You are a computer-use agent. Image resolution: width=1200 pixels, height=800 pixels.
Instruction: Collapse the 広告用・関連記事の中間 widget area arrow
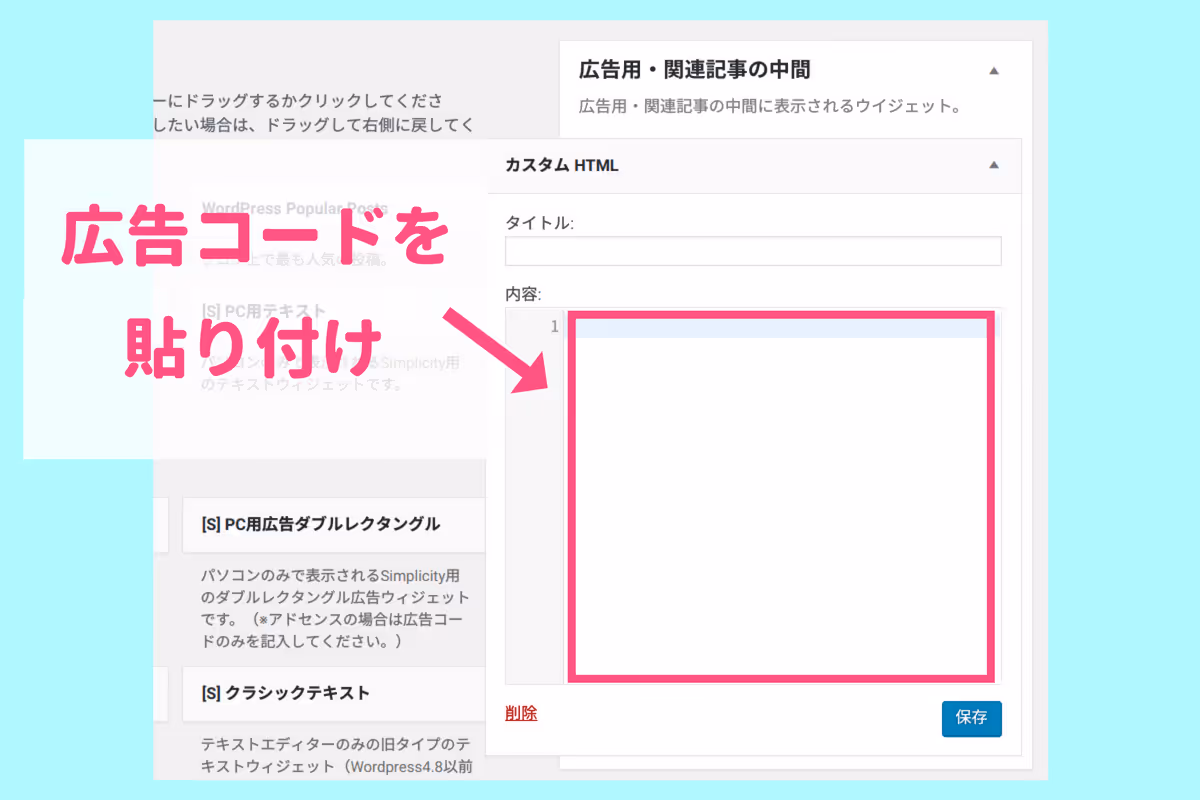[x=993, y=71]
